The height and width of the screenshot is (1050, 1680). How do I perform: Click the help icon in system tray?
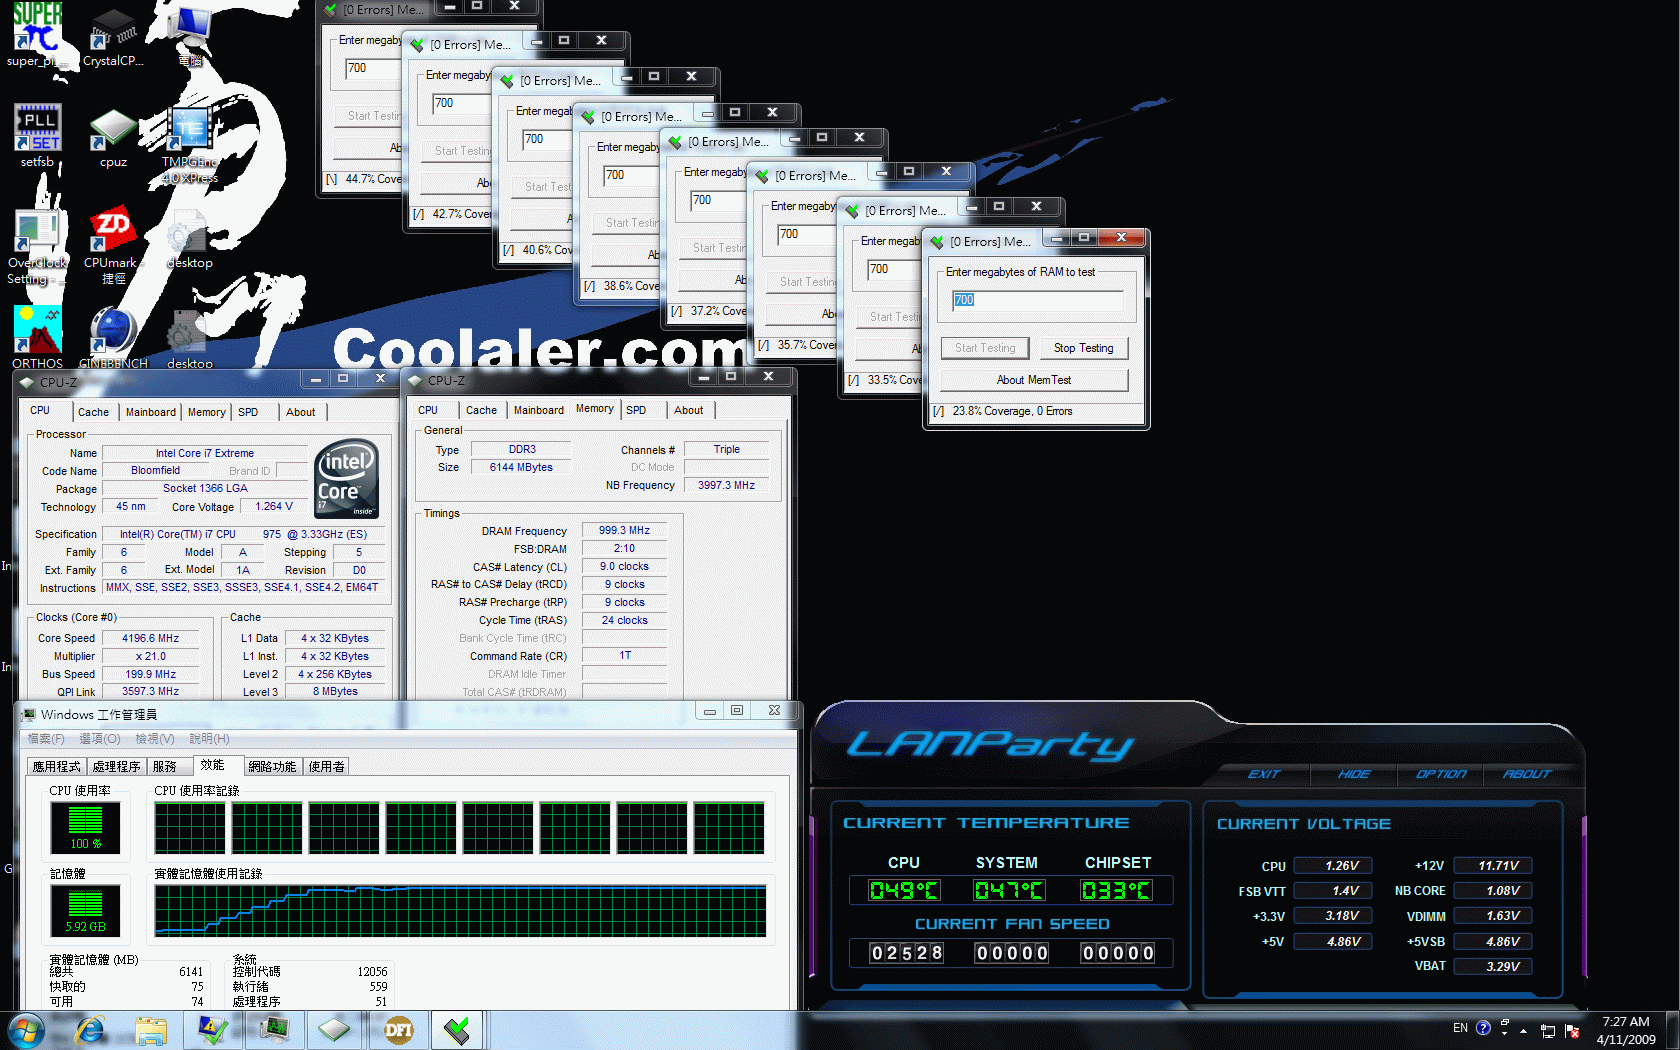pos(1483,1028)
